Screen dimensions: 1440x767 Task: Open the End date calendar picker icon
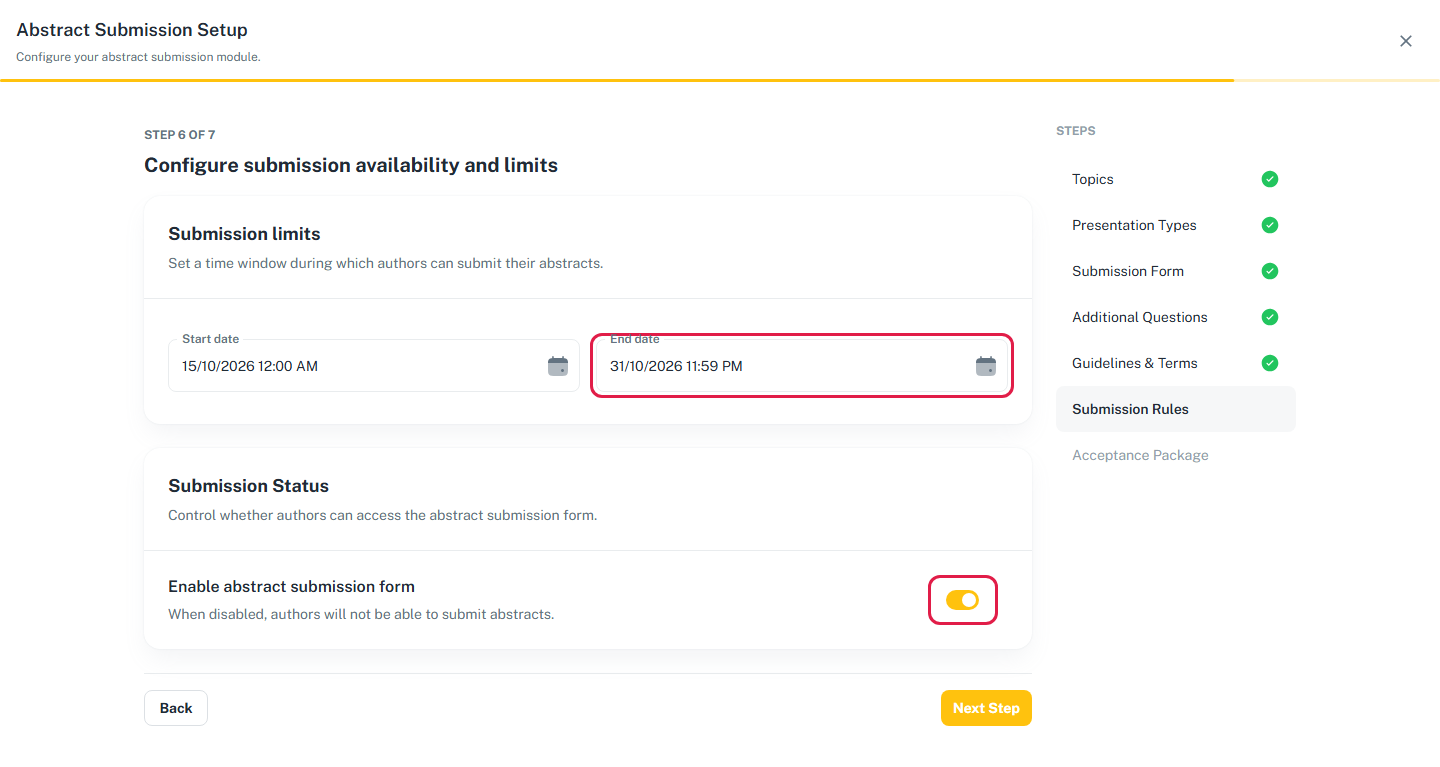click(986, 366)
